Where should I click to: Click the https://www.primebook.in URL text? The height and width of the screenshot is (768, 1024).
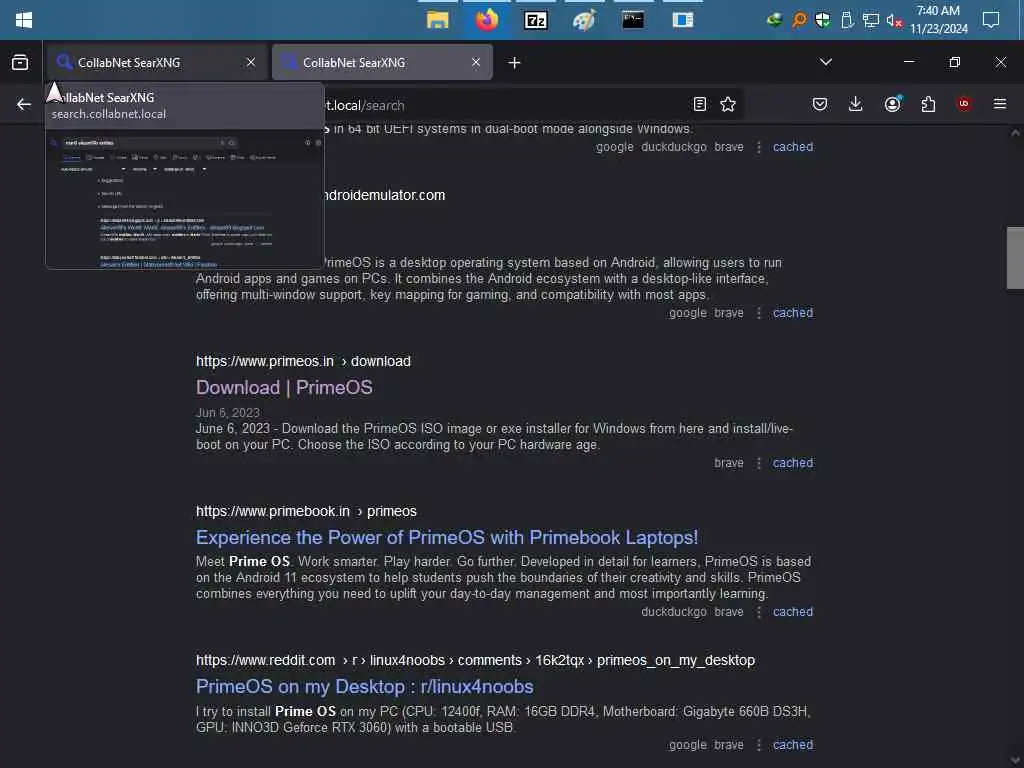tap(273, 511)
